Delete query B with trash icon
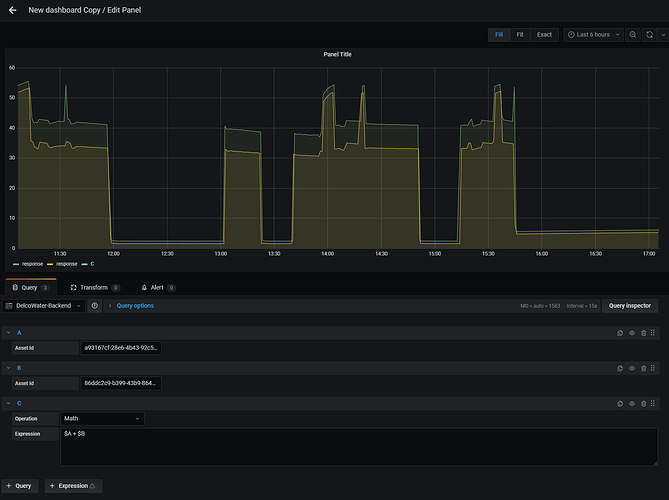Image resolution: width=669 pixels, height=500 pixels. click(x=643, y=368)
